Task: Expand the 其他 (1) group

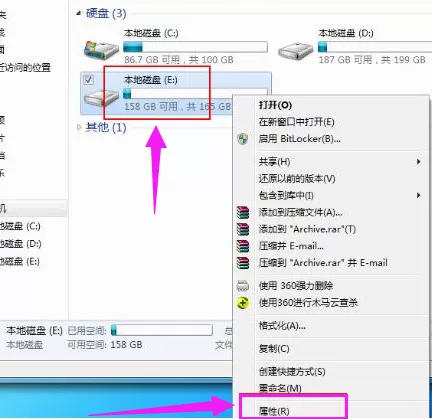Action: point(79,127)
